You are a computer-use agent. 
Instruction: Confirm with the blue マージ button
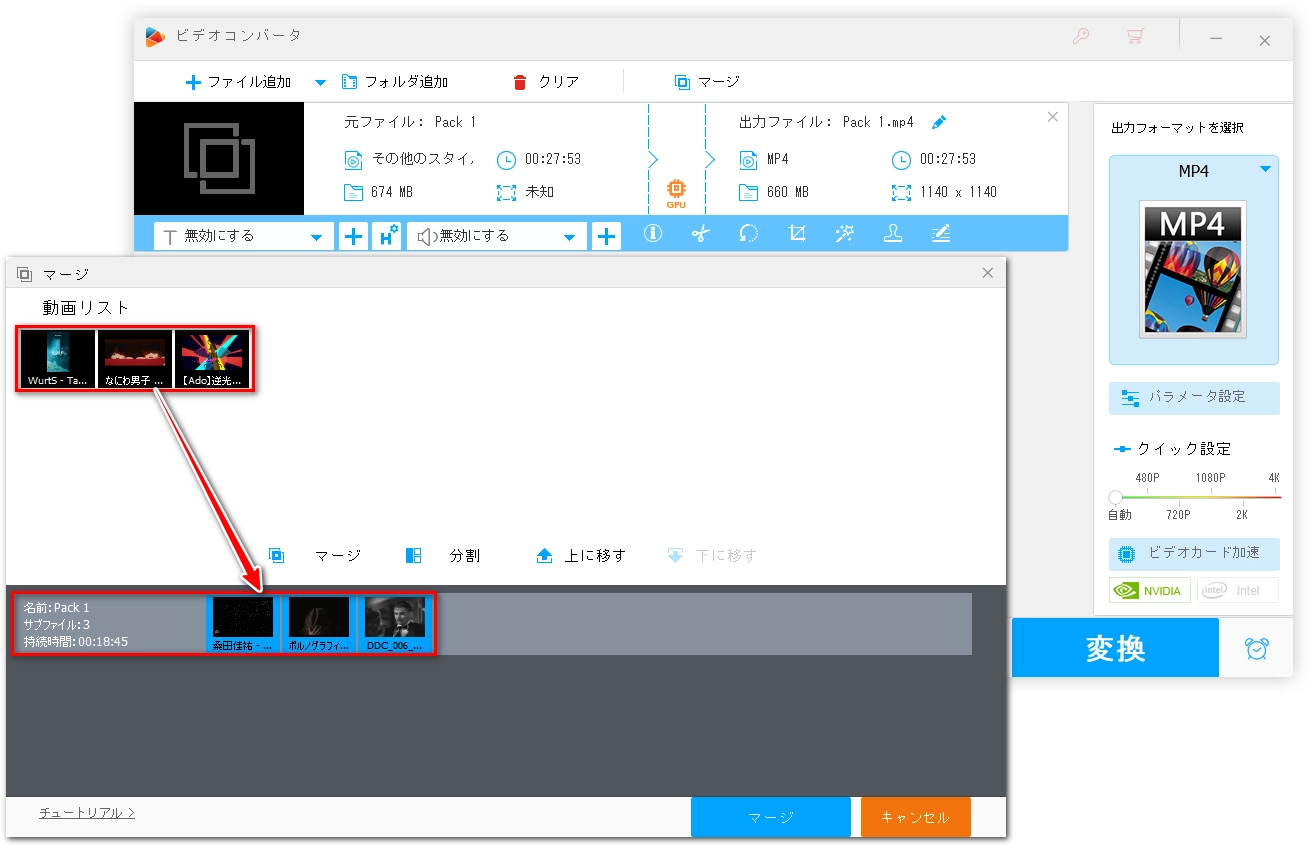[x=770, y=817]
